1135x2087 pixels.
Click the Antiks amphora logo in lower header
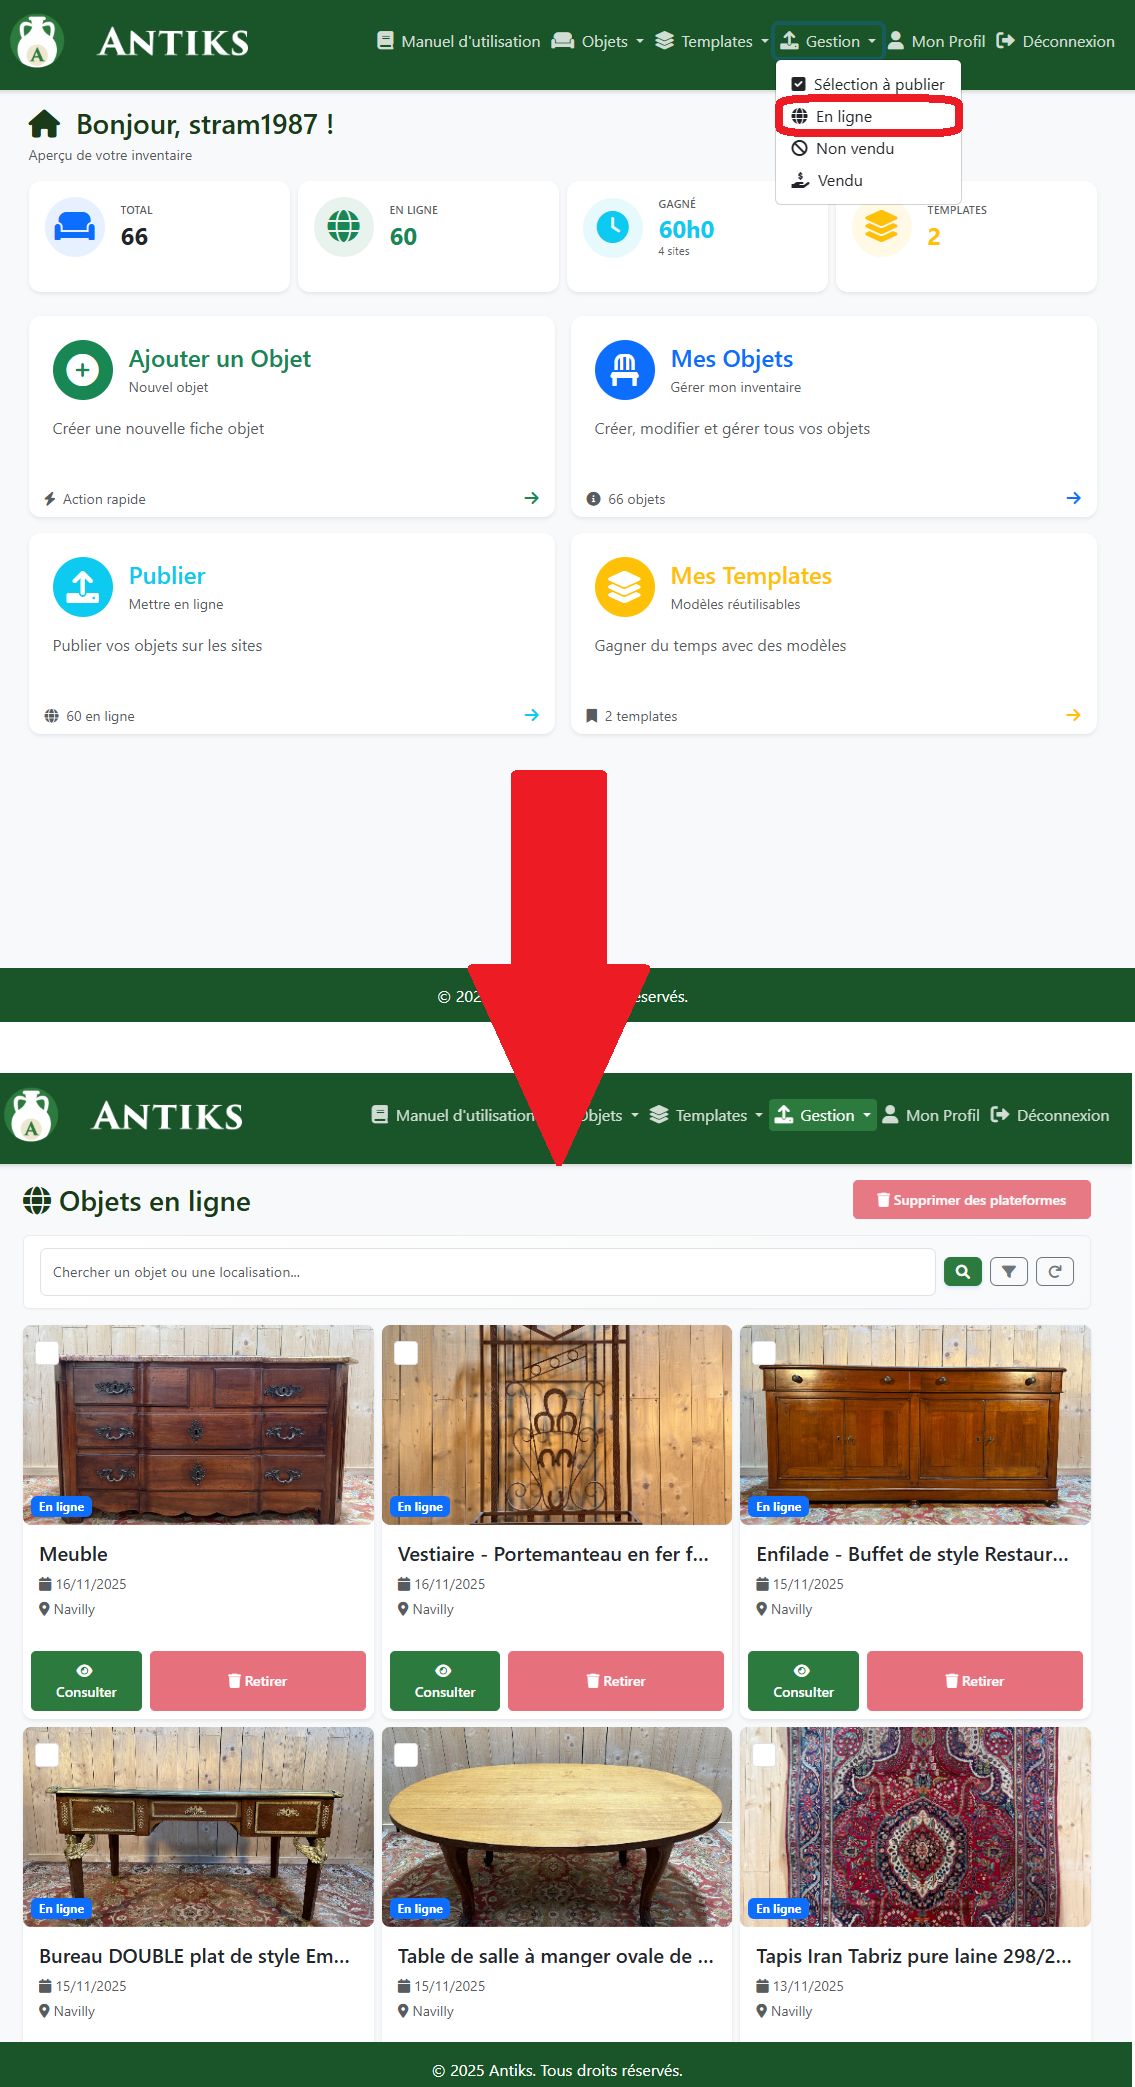(31, 1116)
